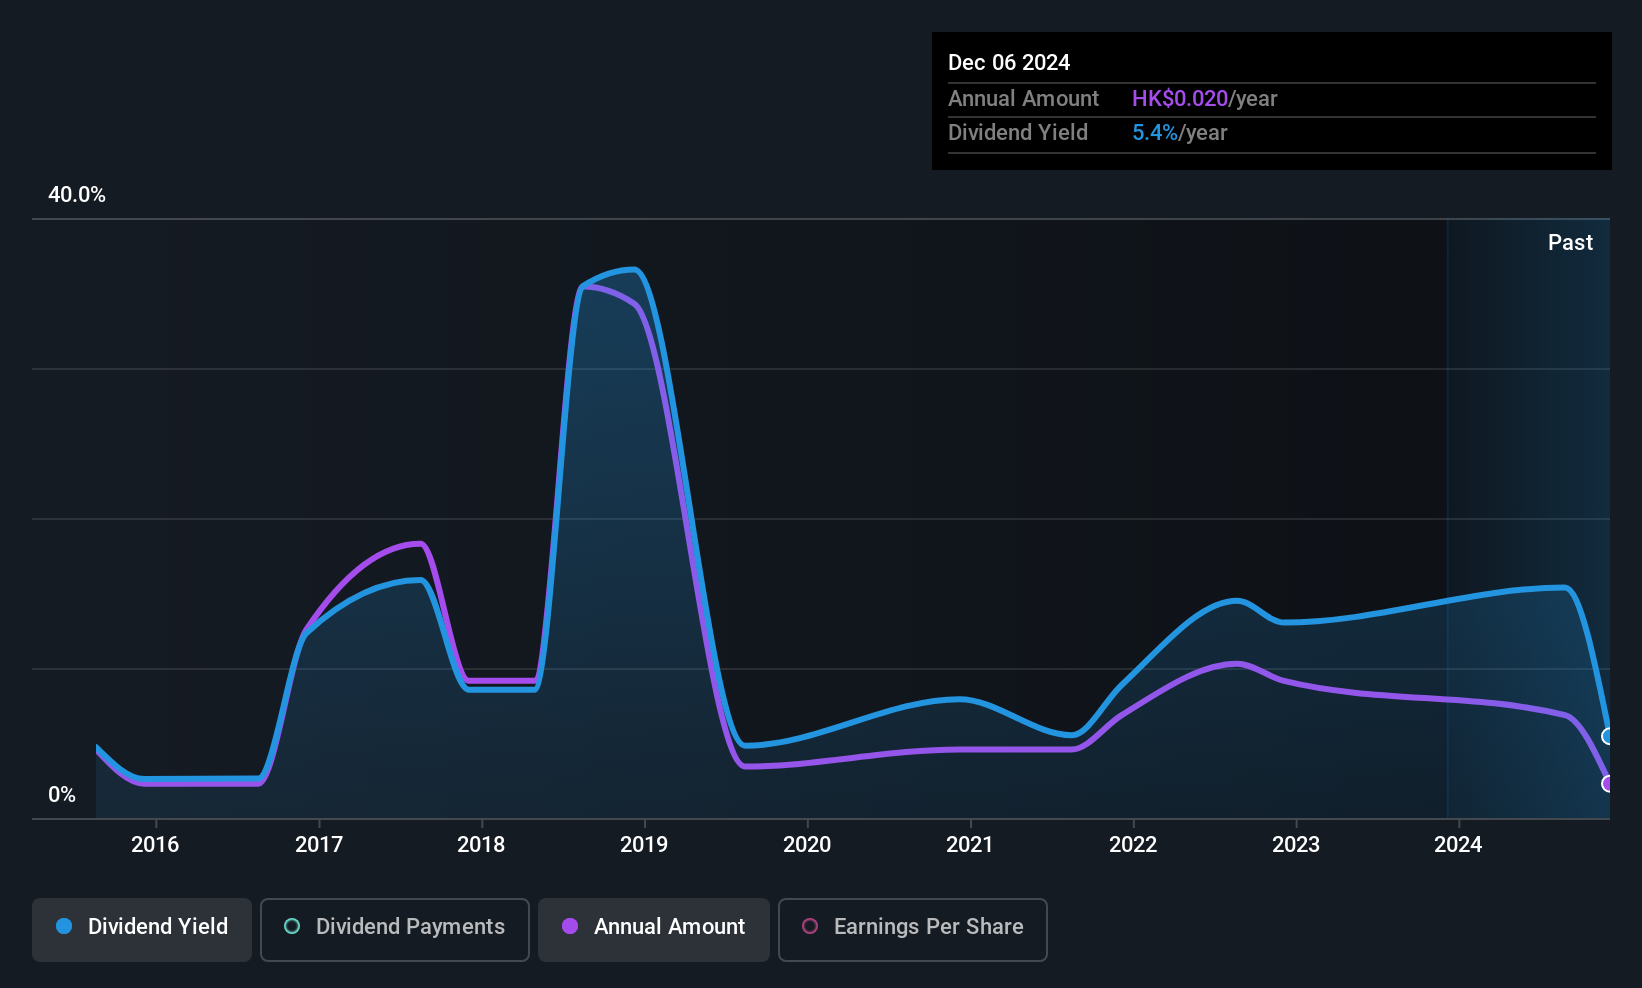Click the purple Annual Amount legend dot
1642x988 pixels.
click(x=570, y=926)
